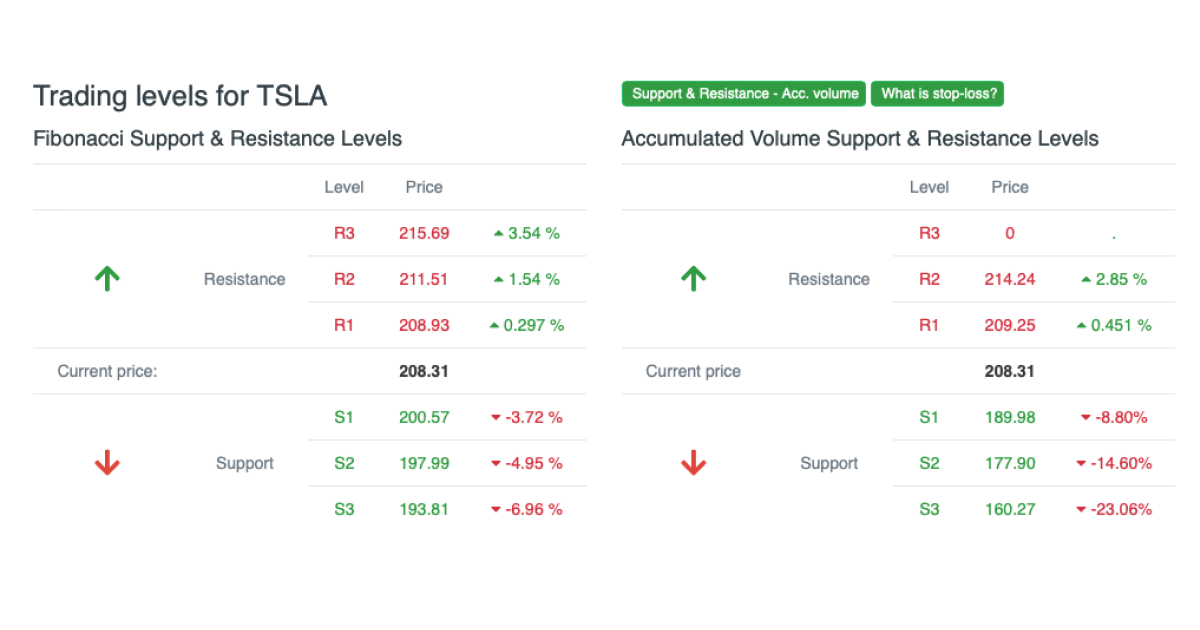The height and width of the screenshot is (630, 1200).
Task: Click the Price column header in Fibonacci table
Action: [x=424, y=187]
